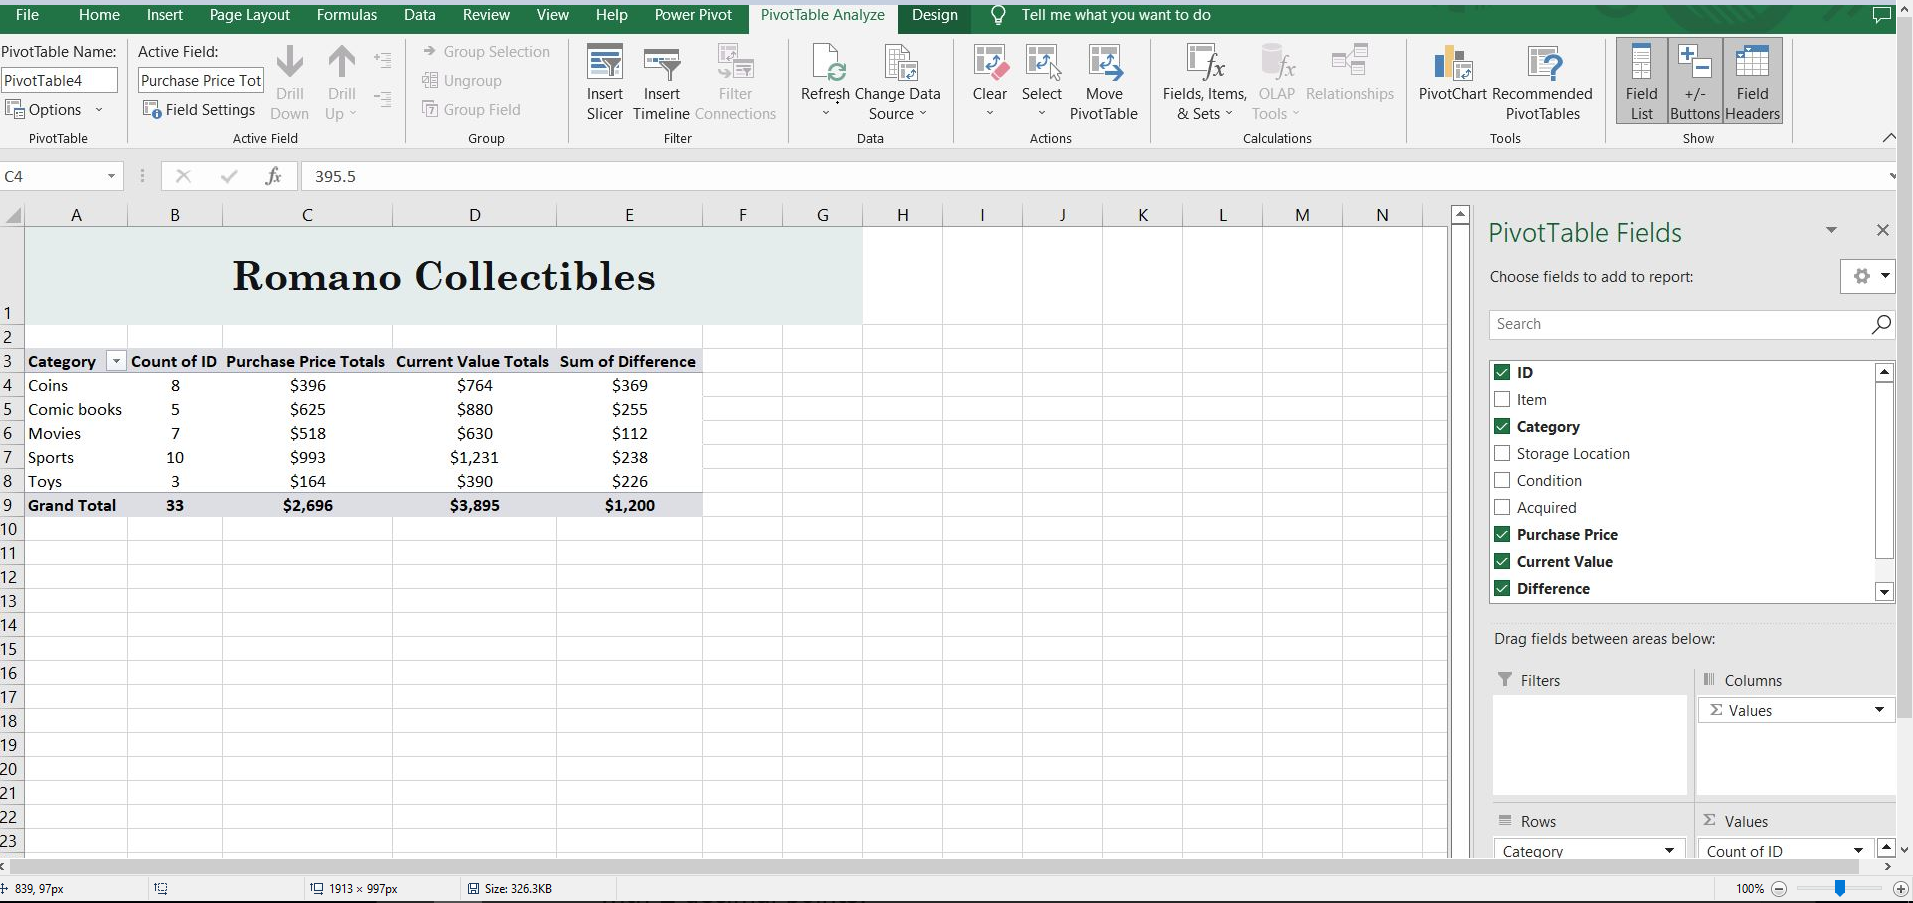Viewport: 1913px width, 903px height.
Task: Open the PivotTable Fields layout gear menu
Action: 1867,276
